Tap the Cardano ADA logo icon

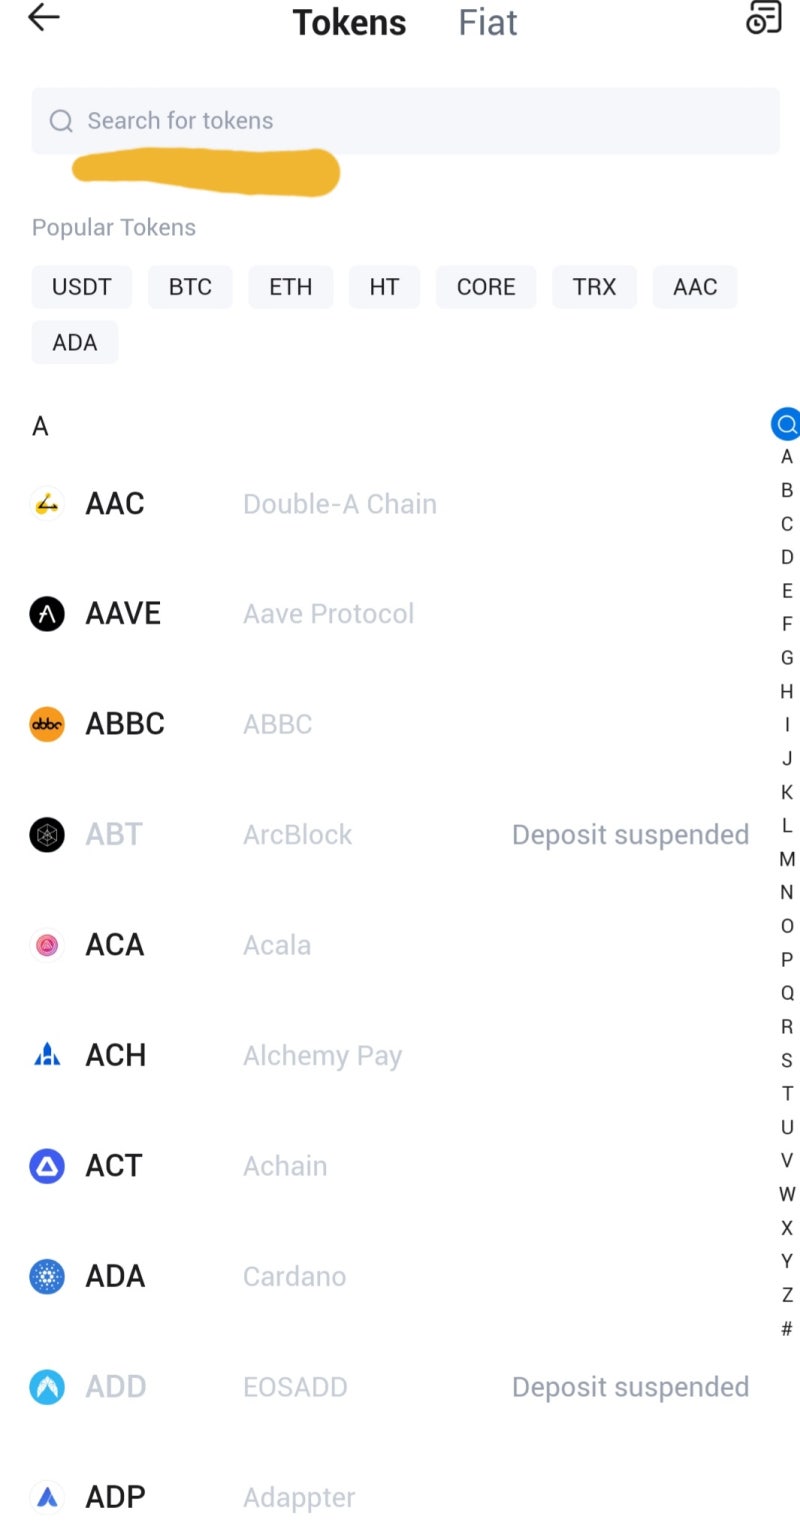click(47, 1277)
